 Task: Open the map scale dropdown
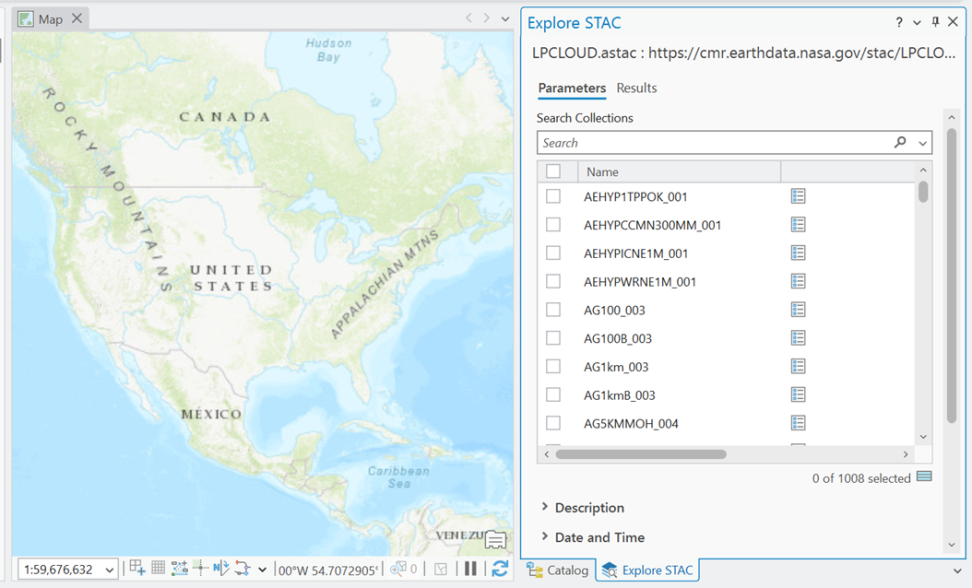tap(110, 569)
